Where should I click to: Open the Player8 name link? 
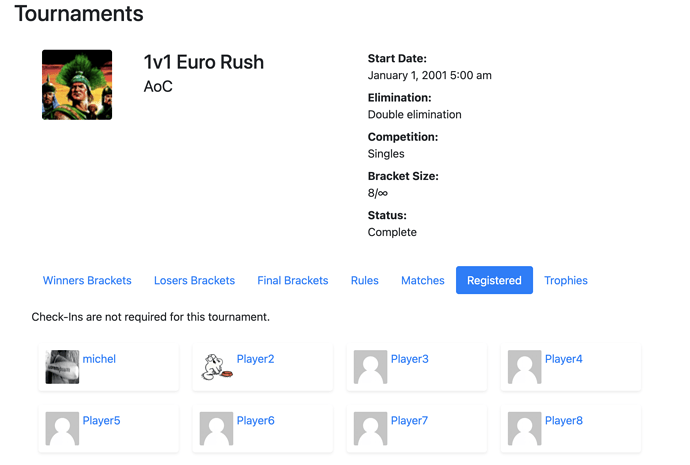[564, 421]
